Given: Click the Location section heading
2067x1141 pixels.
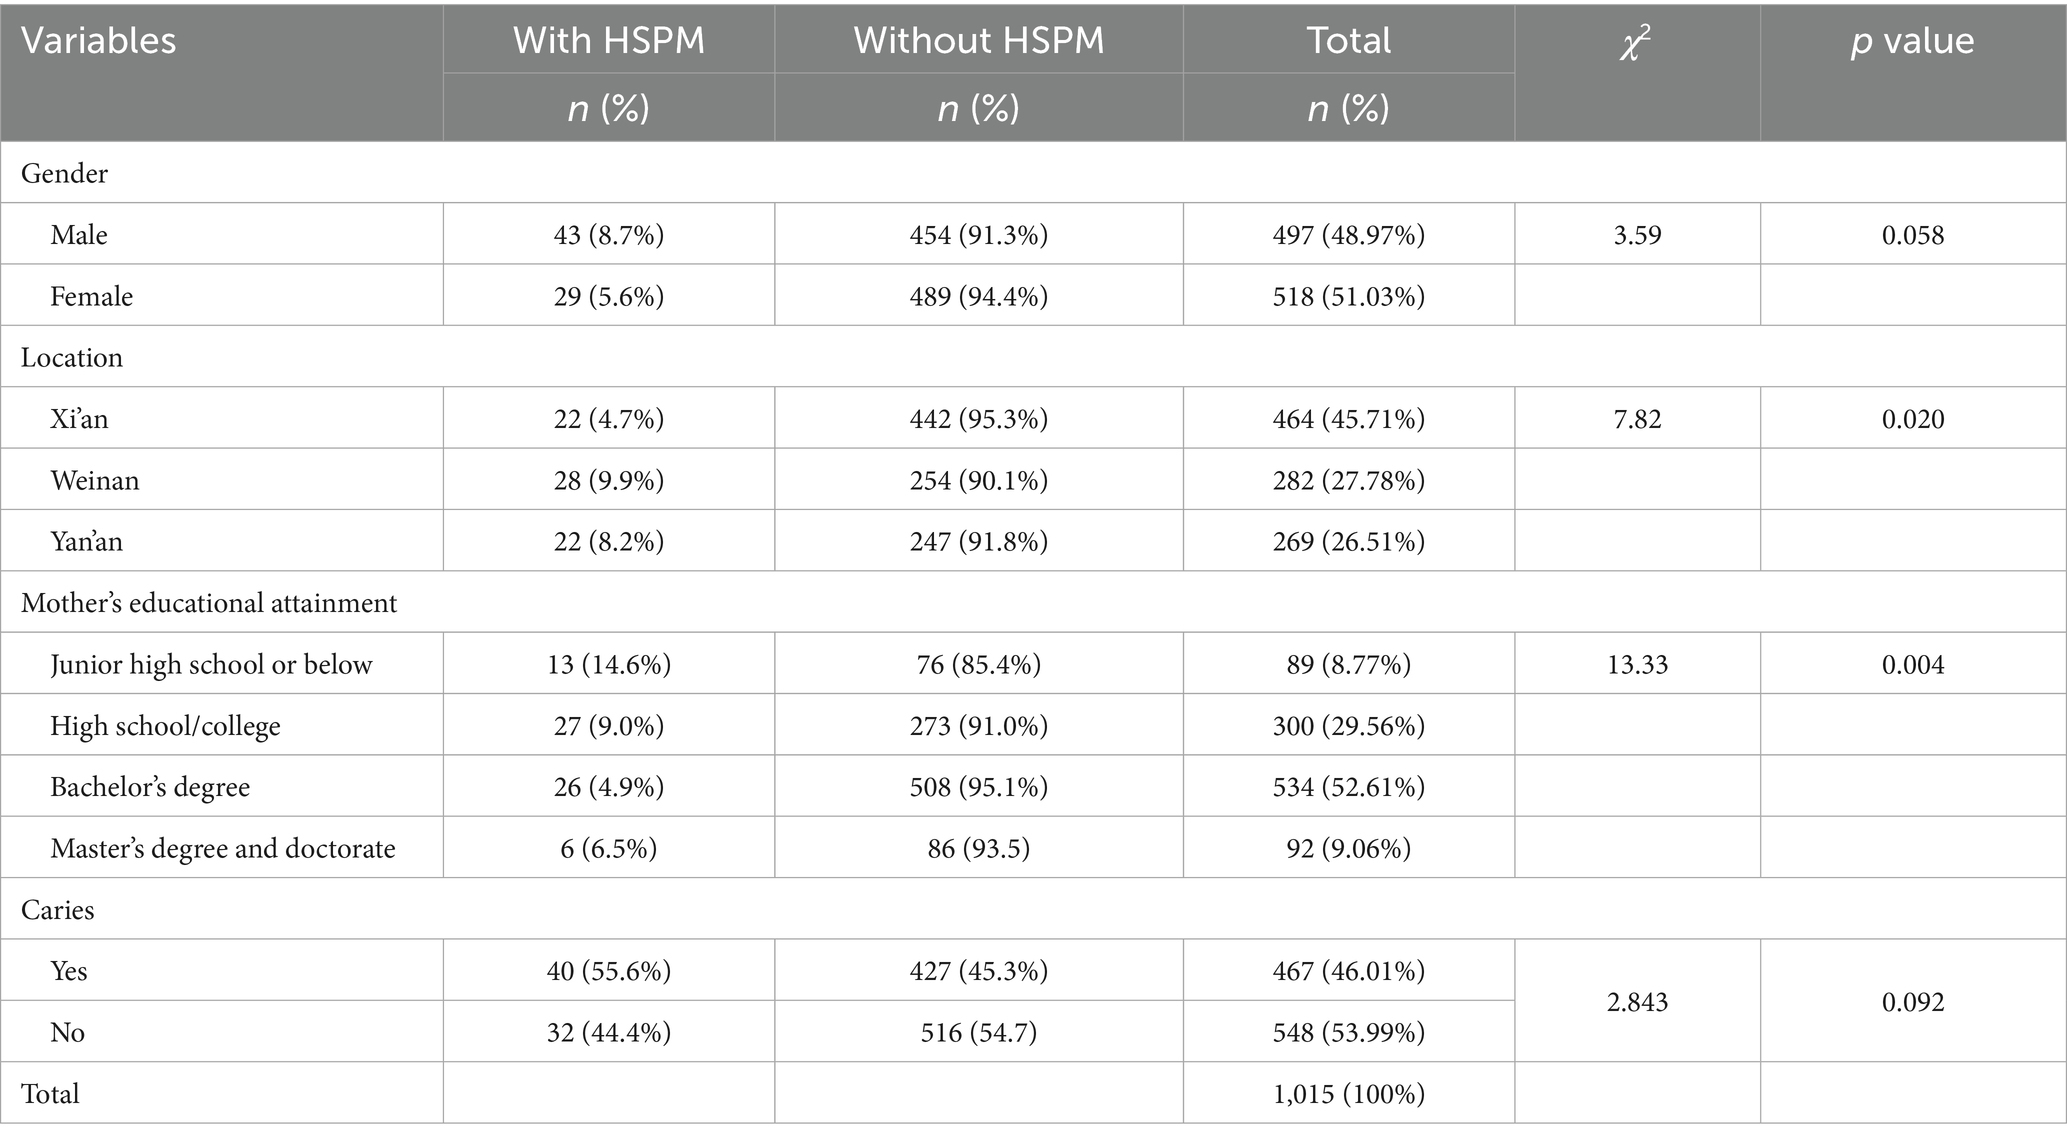Looking at the screenshot, I should tap(72, 358).
